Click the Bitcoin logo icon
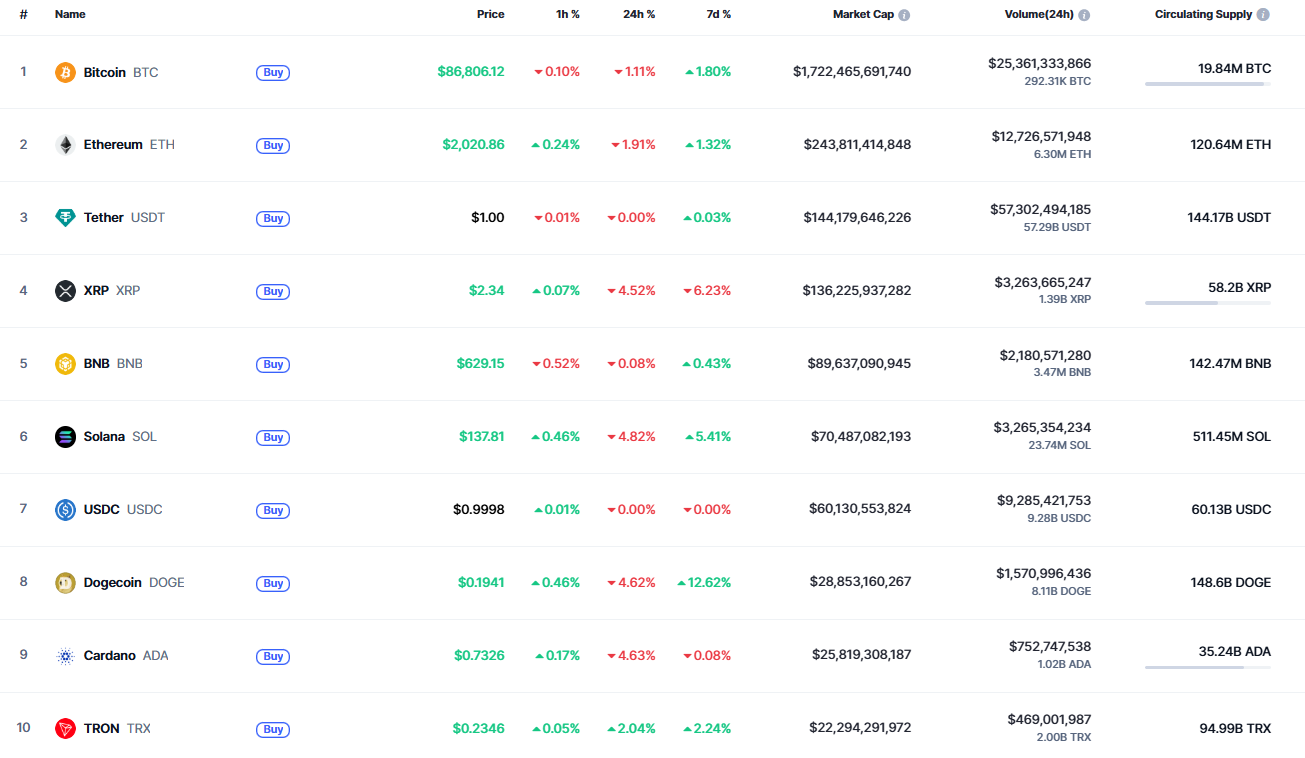The width and height of the screenshot is (1305, 758). (65, 72)
